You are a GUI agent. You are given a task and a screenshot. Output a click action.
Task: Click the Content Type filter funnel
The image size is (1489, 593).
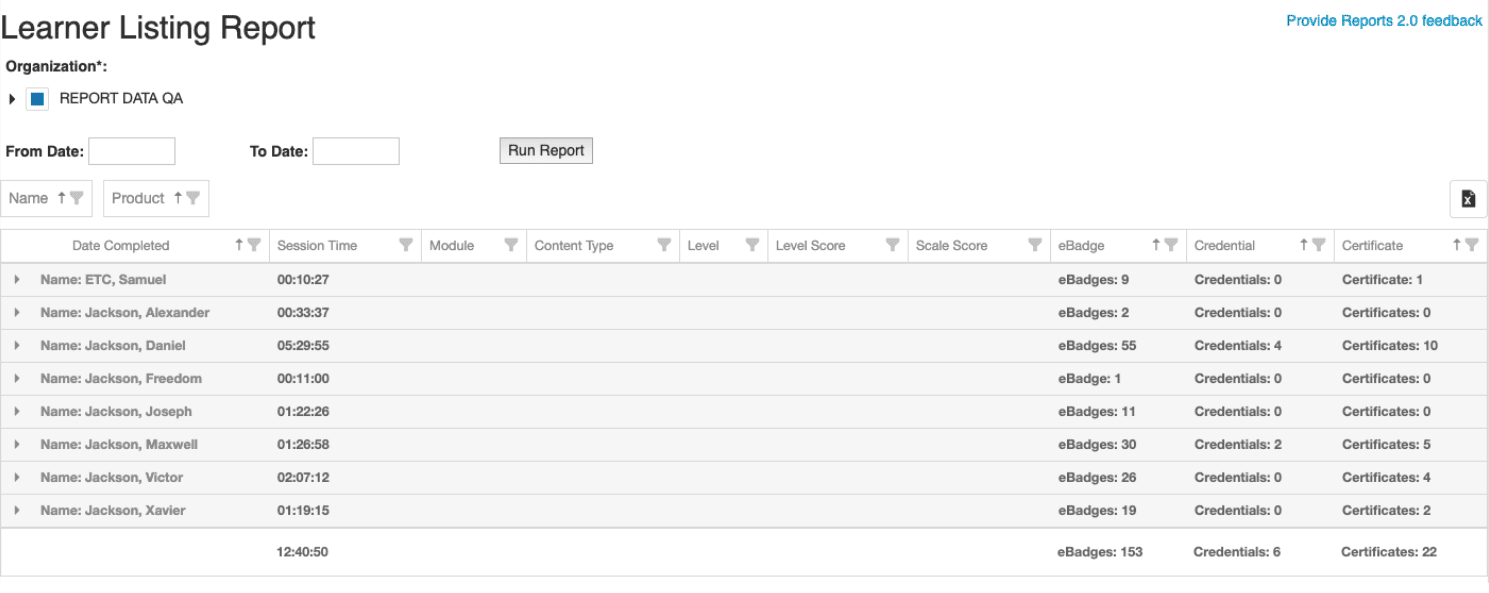click(x=664, y=245)
